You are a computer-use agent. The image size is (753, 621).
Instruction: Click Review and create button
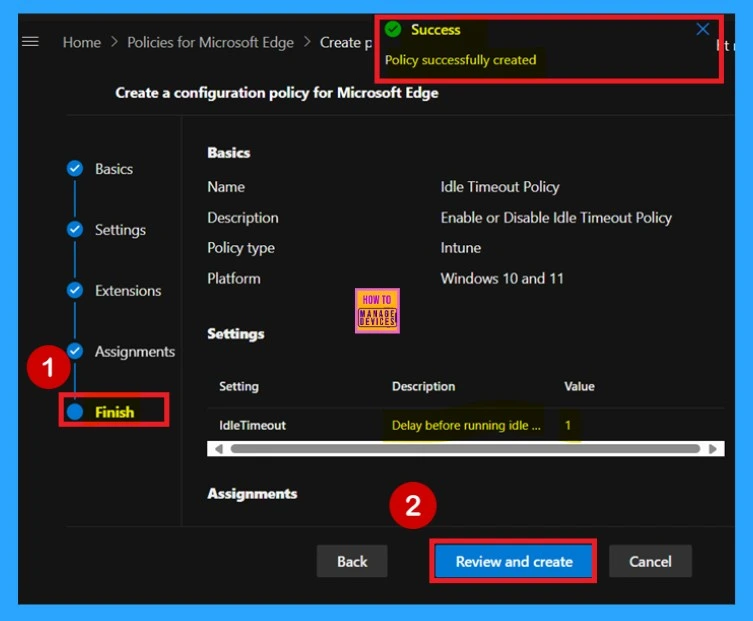pyautogui.click(x=514, y=561)
